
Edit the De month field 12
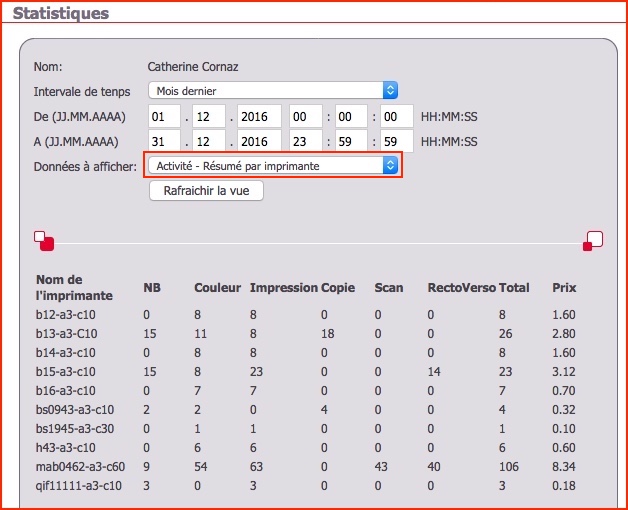(x=209, y=117)
